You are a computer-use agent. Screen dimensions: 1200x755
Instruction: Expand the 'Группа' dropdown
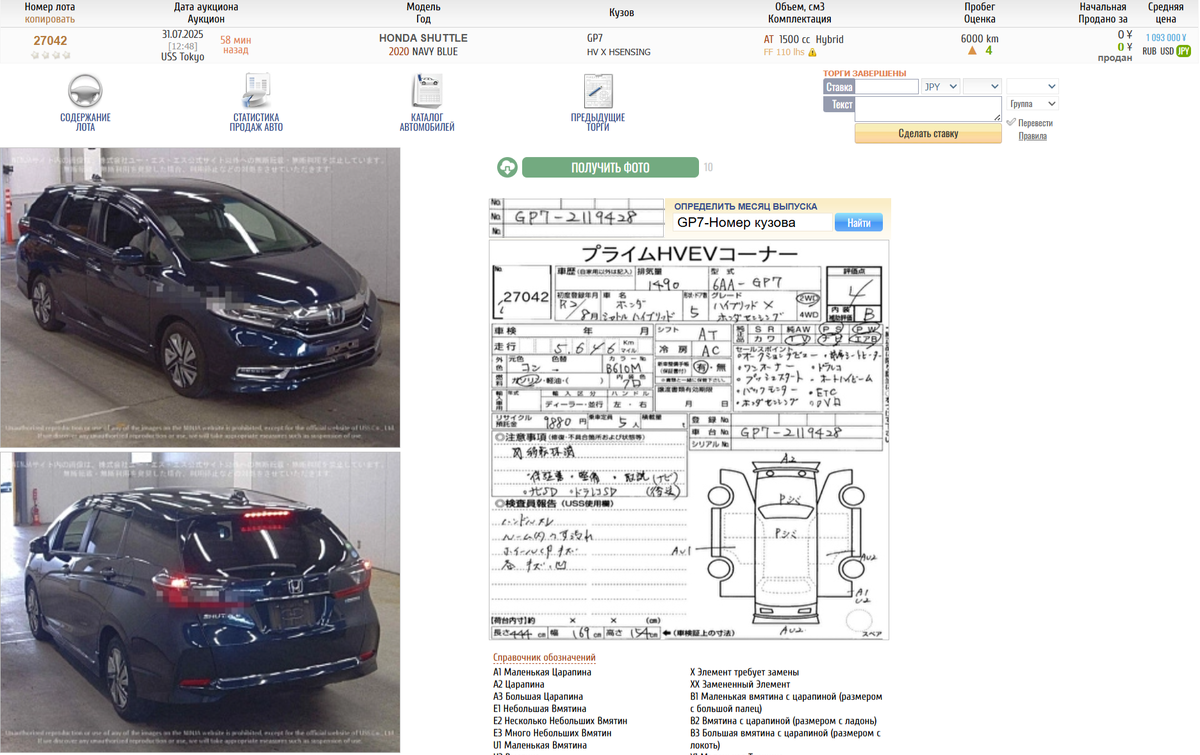click(1032, 104)
